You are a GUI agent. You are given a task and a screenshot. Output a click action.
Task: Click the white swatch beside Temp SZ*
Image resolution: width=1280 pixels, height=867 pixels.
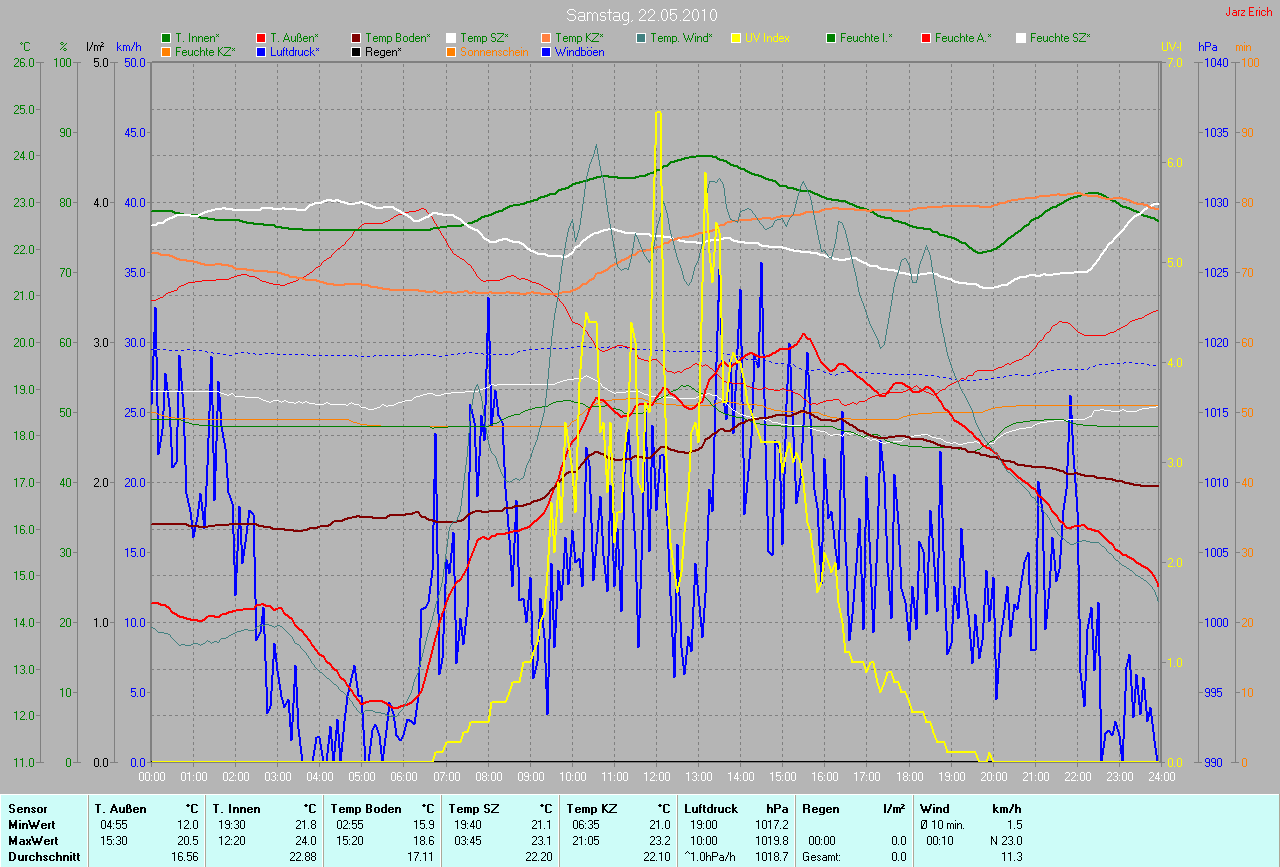tap(451, 38)
